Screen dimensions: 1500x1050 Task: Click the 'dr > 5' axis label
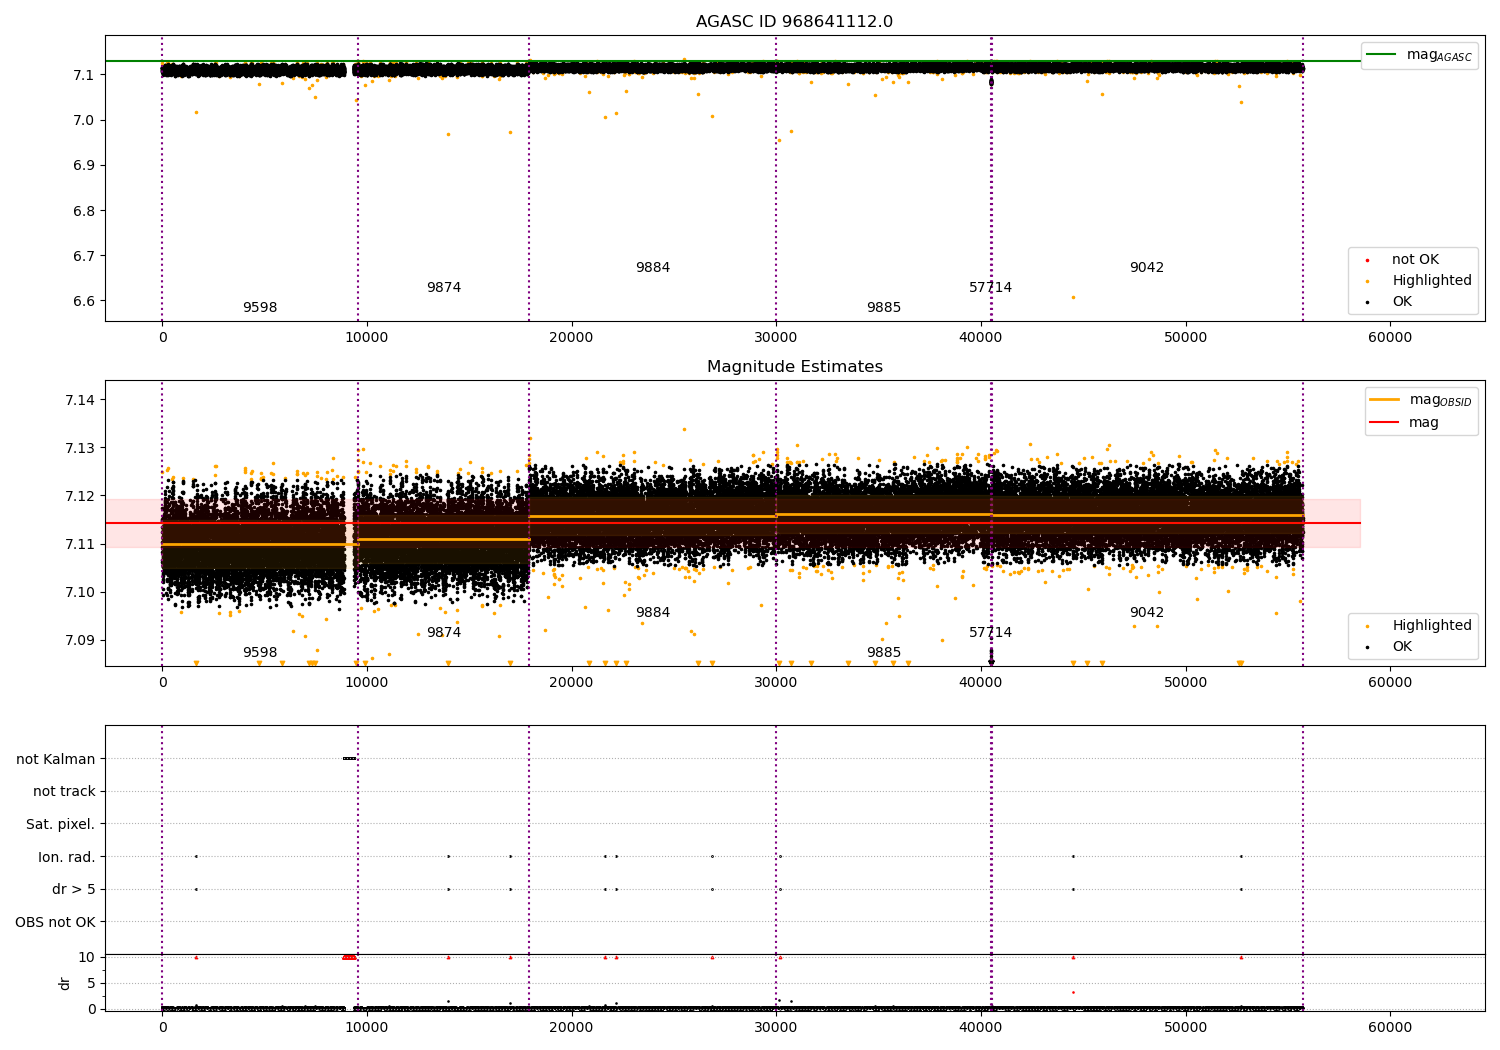coord(74,889)
